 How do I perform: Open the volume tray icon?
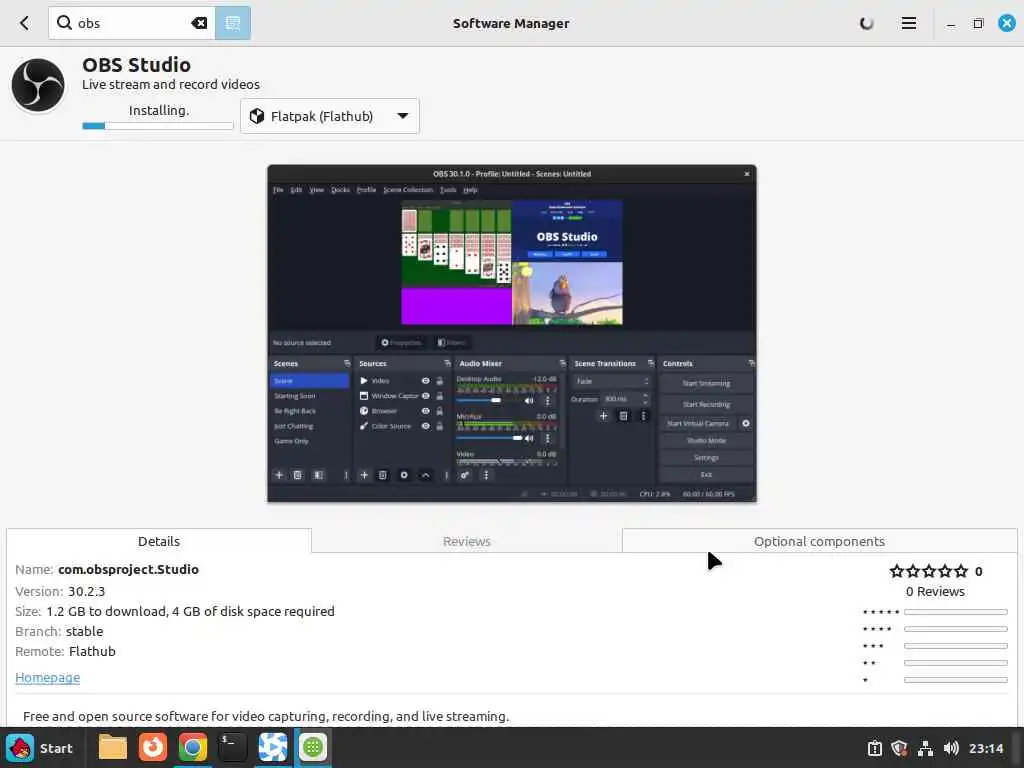[951, 748]
